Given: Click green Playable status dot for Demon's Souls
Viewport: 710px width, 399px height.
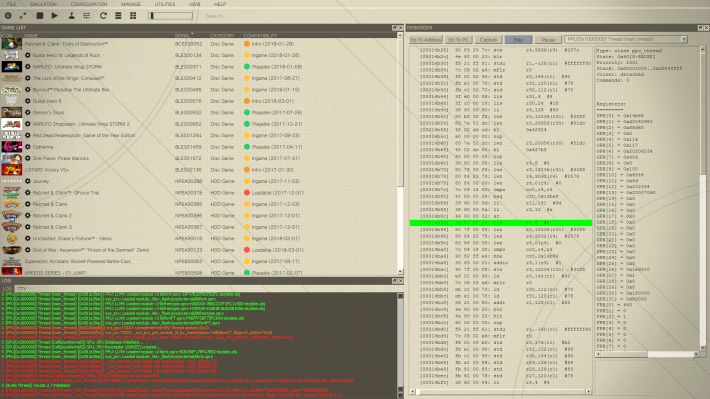Looking at the screenshot, I should pyautogui.click(x=247, y=112).
